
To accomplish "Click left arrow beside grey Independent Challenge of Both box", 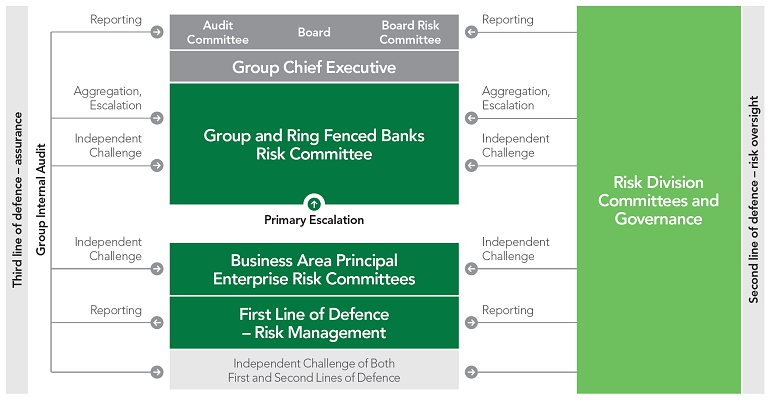I will point(157,372).
